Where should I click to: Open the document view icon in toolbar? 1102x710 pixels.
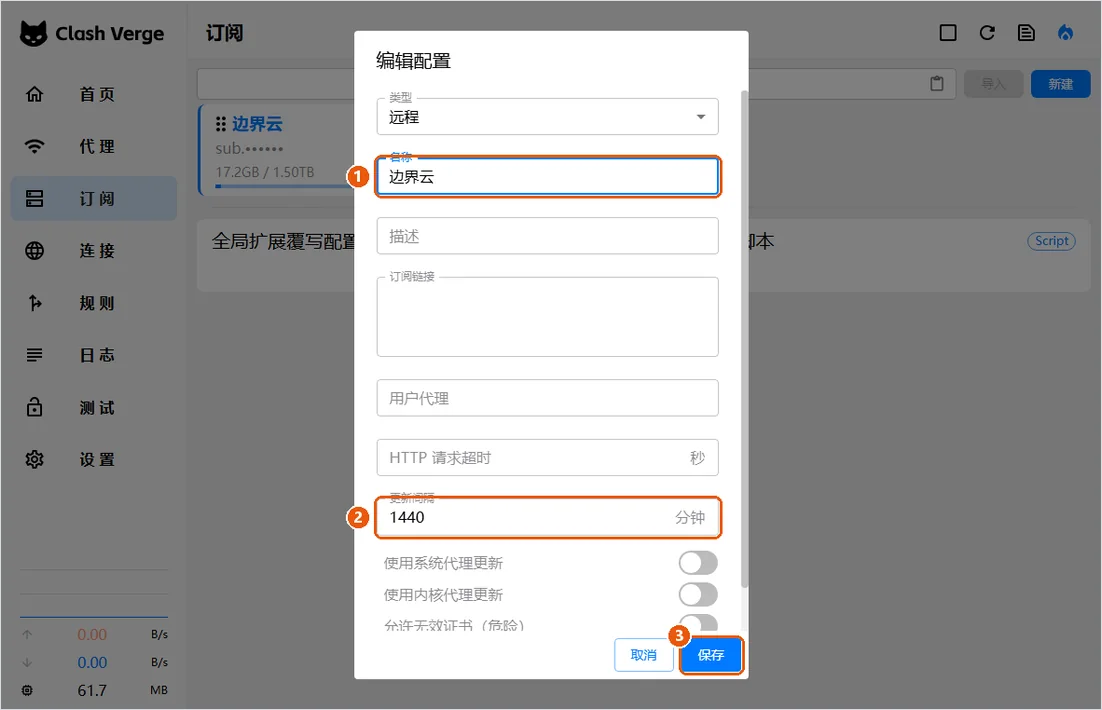coord(1026,33)
